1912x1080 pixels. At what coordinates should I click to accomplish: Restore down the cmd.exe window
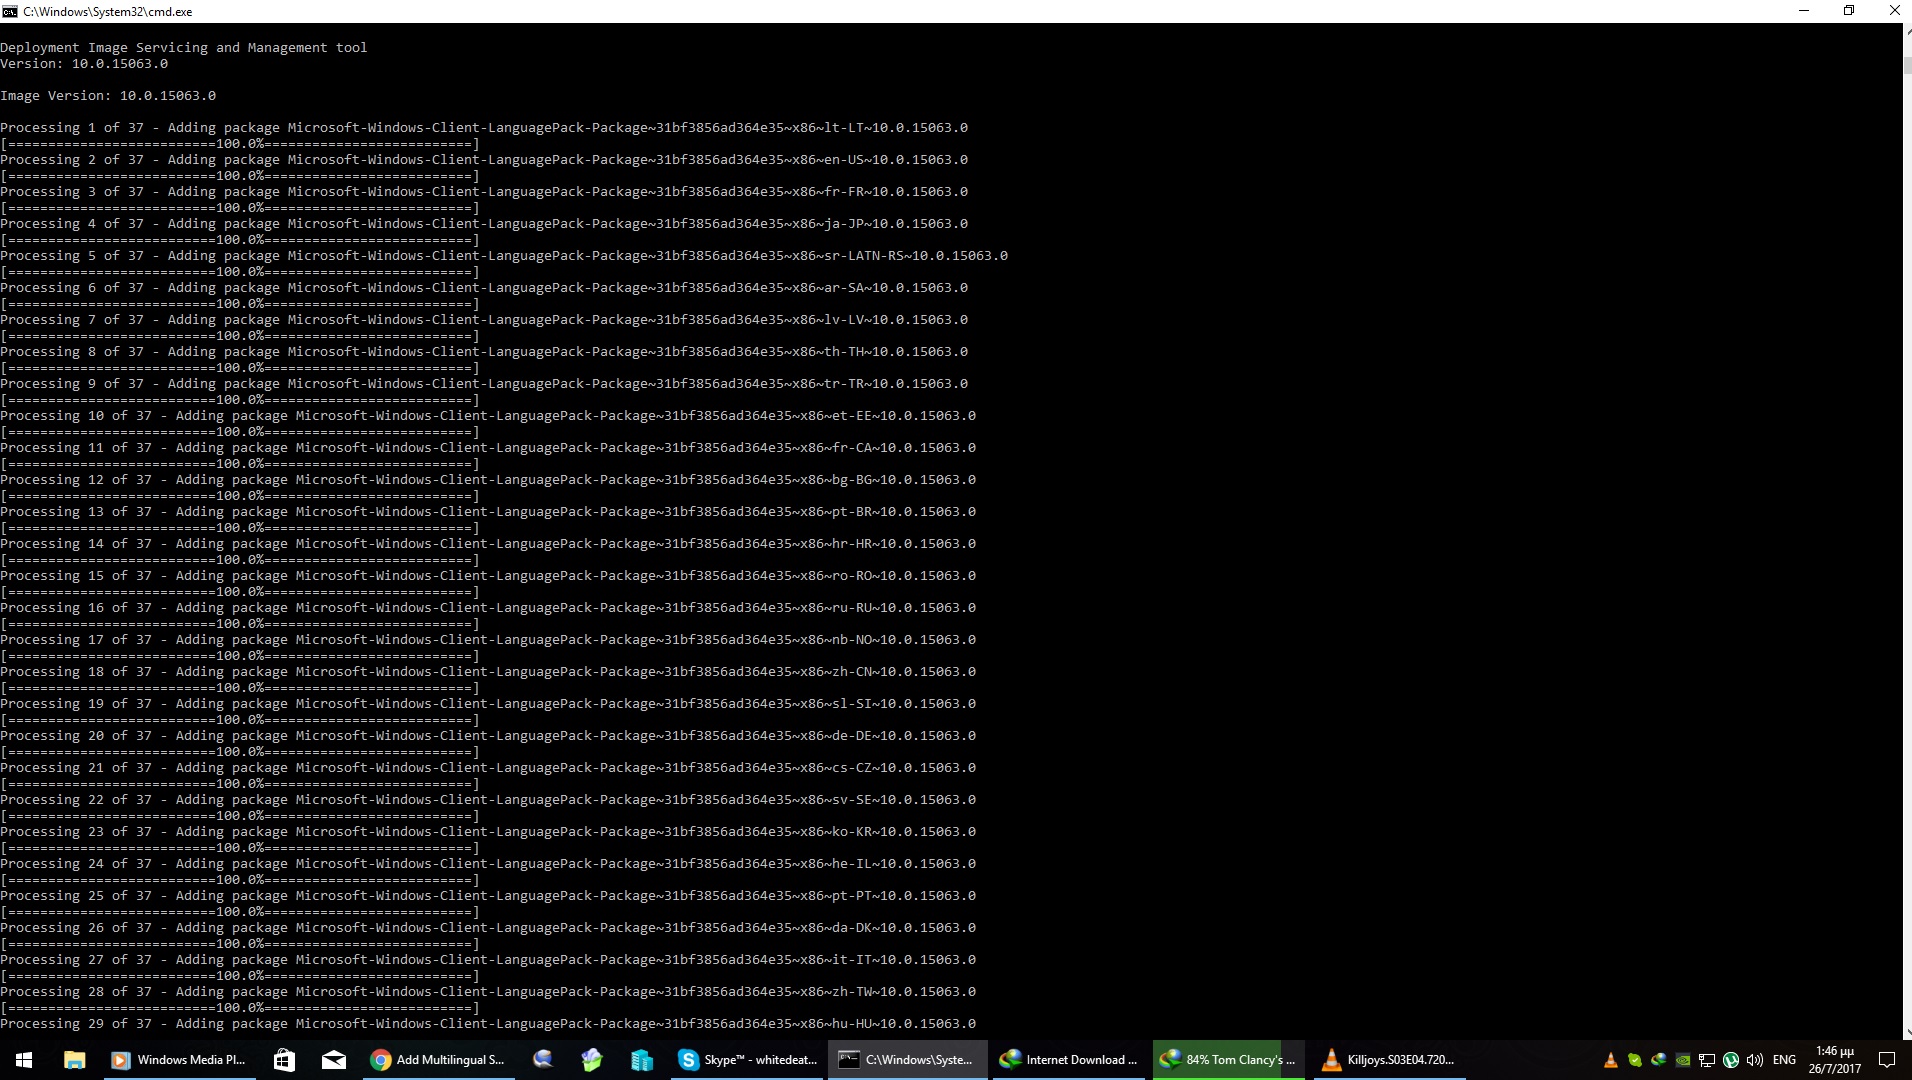pyautogui.click(x=1849, y=11)
